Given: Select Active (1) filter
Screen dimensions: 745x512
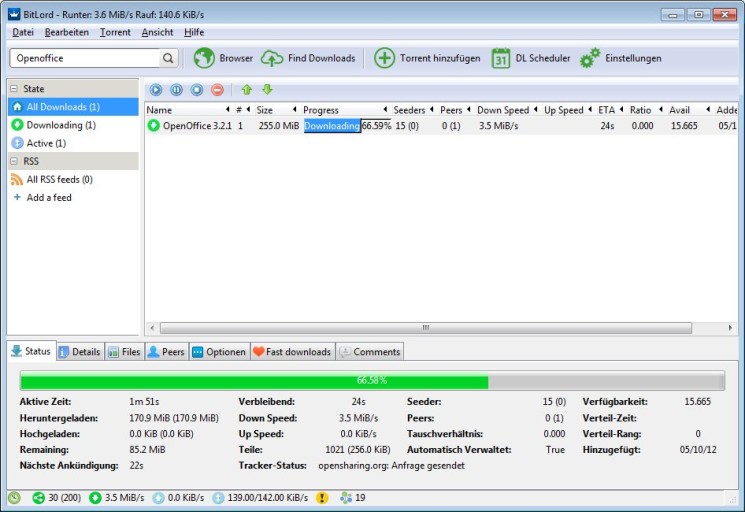Looking at the screenshot, I should click(73, 143).
